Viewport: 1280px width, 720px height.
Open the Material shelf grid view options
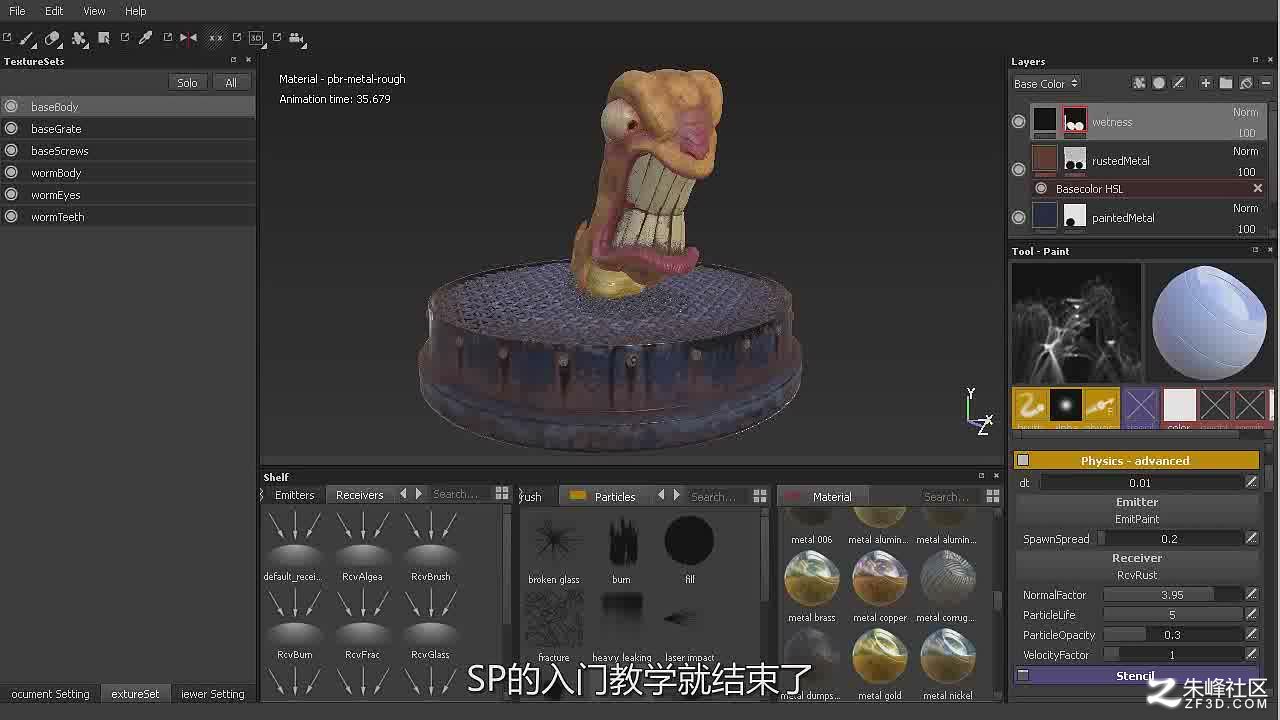[x=993, y=496]
